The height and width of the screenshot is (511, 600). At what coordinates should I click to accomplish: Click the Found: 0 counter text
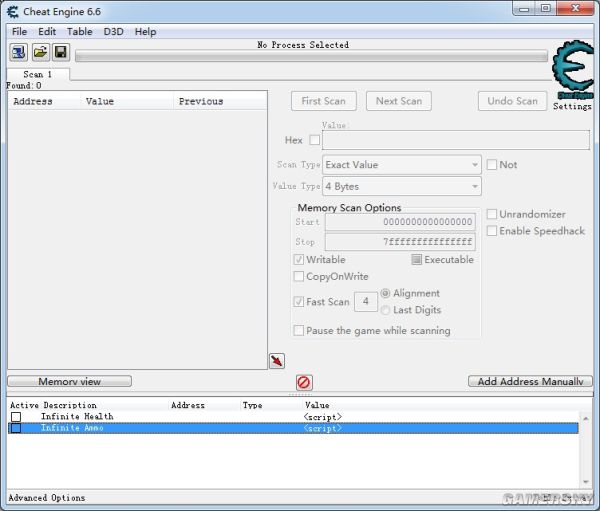[24, 85]
